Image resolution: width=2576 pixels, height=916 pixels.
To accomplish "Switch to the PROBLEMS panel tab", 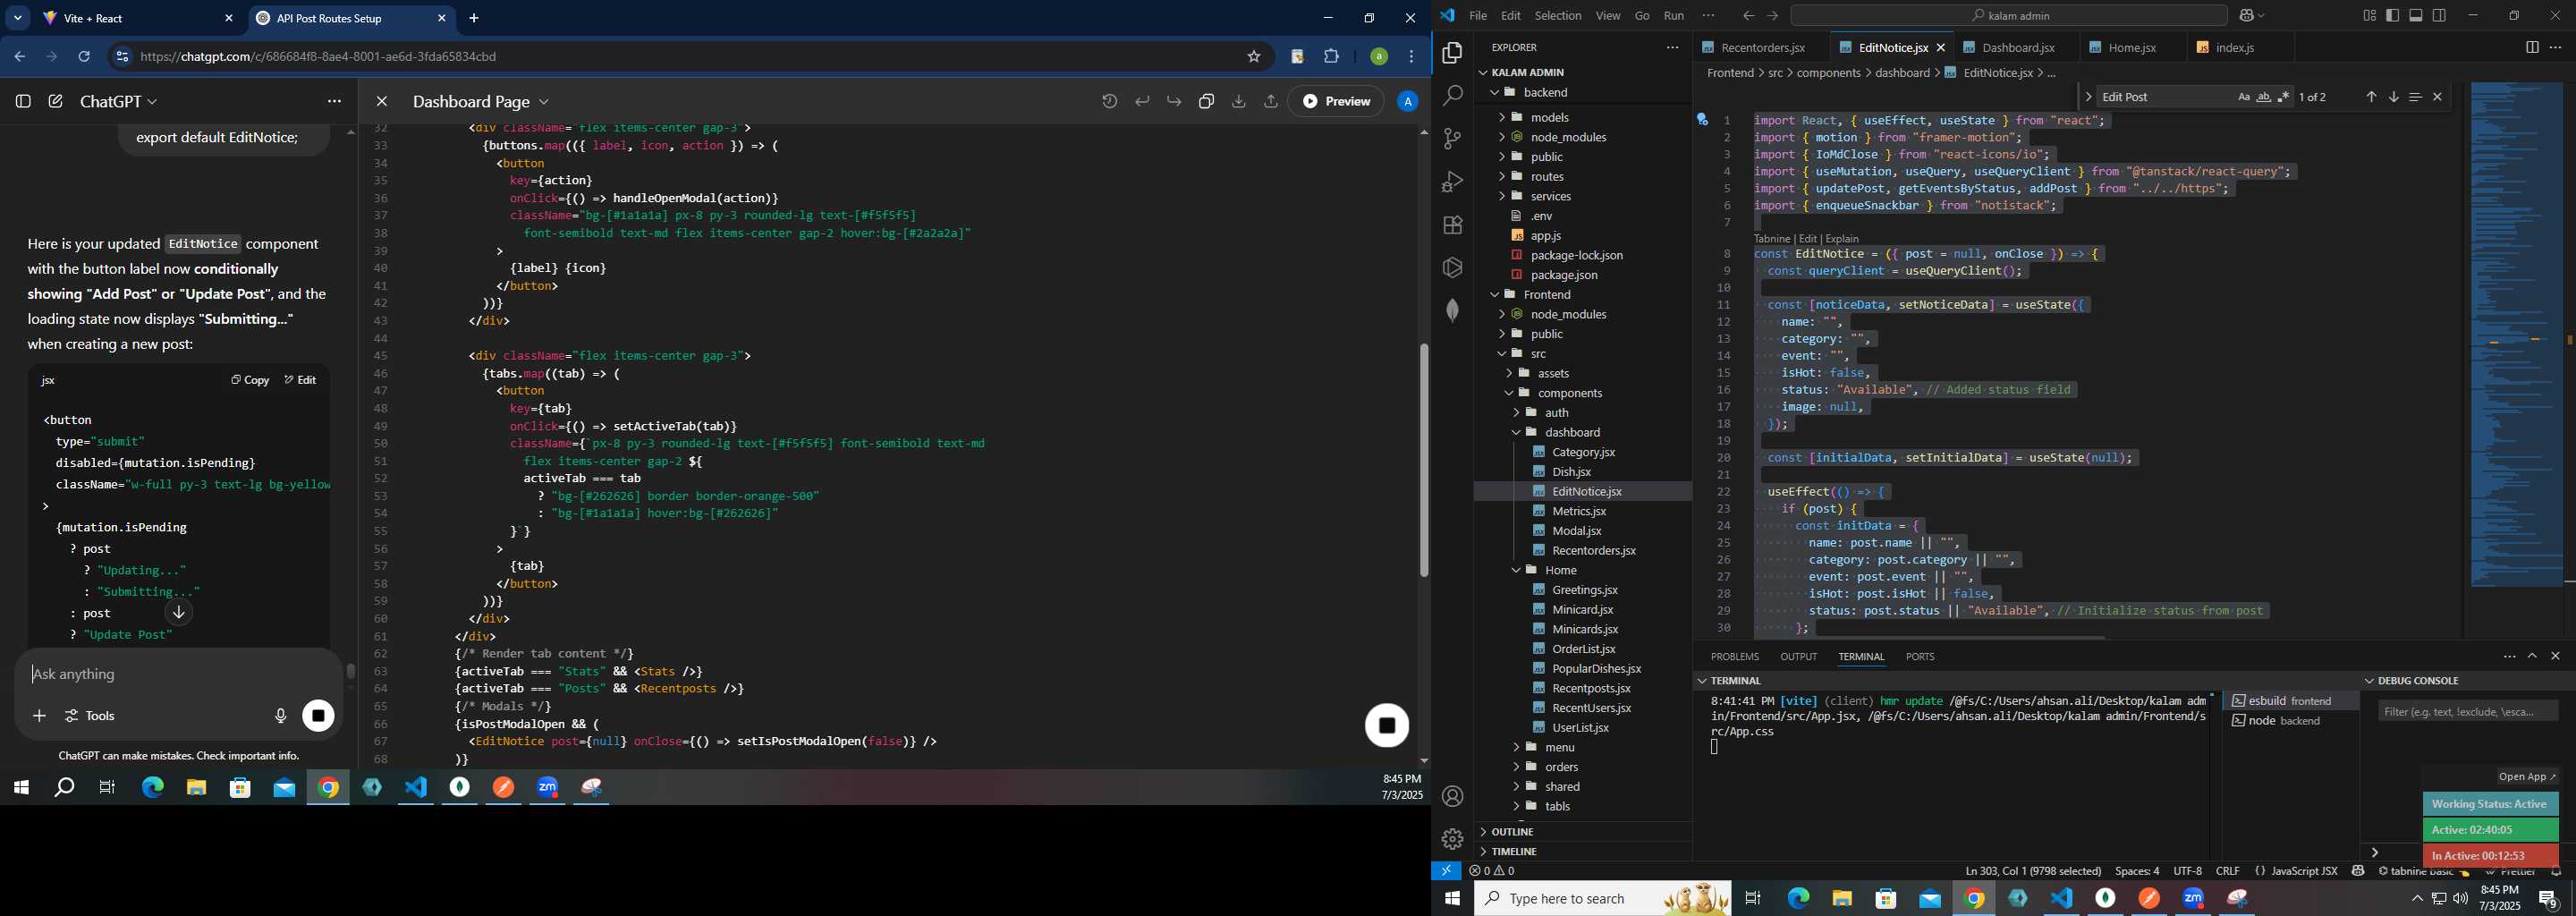I will coord(1734,657).
